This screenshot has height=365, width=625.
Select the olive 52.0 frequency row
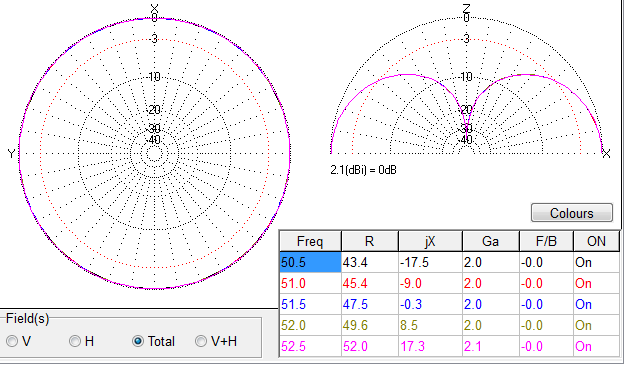click(450, 325)
